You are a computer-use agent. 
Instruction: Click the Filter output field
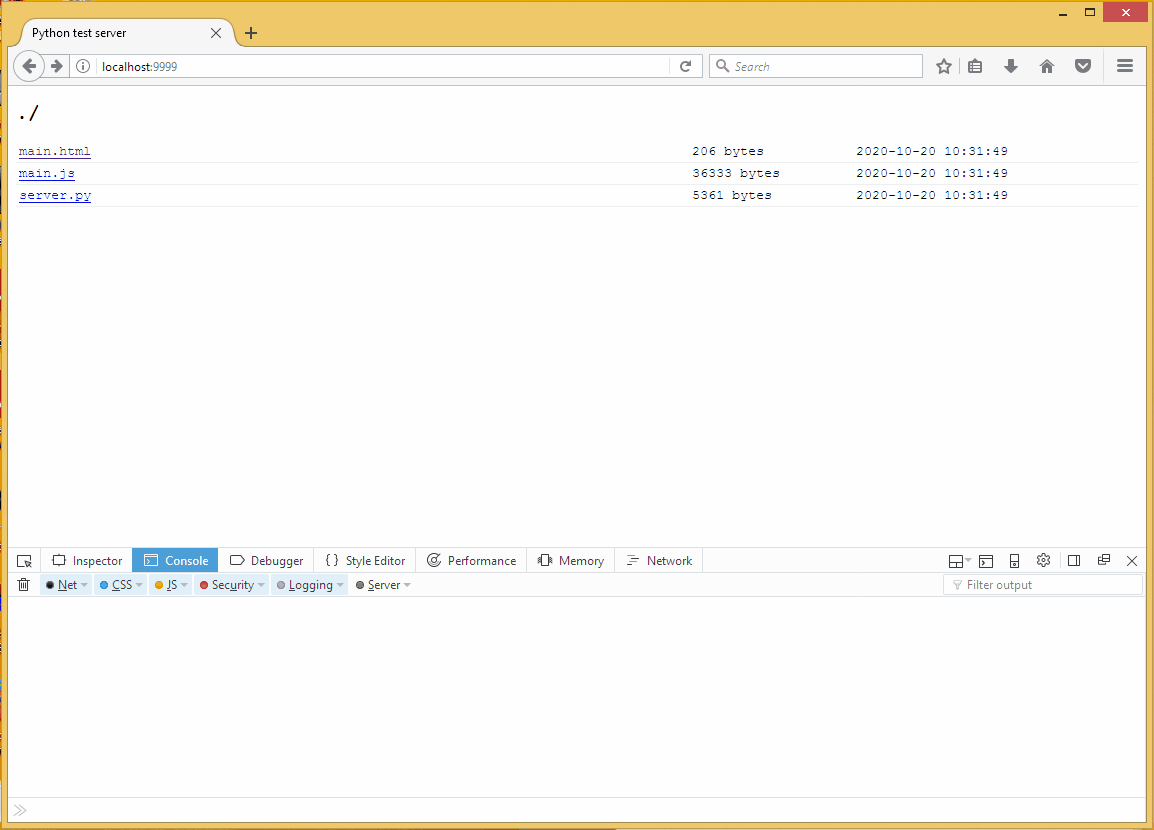[1043, 585]
